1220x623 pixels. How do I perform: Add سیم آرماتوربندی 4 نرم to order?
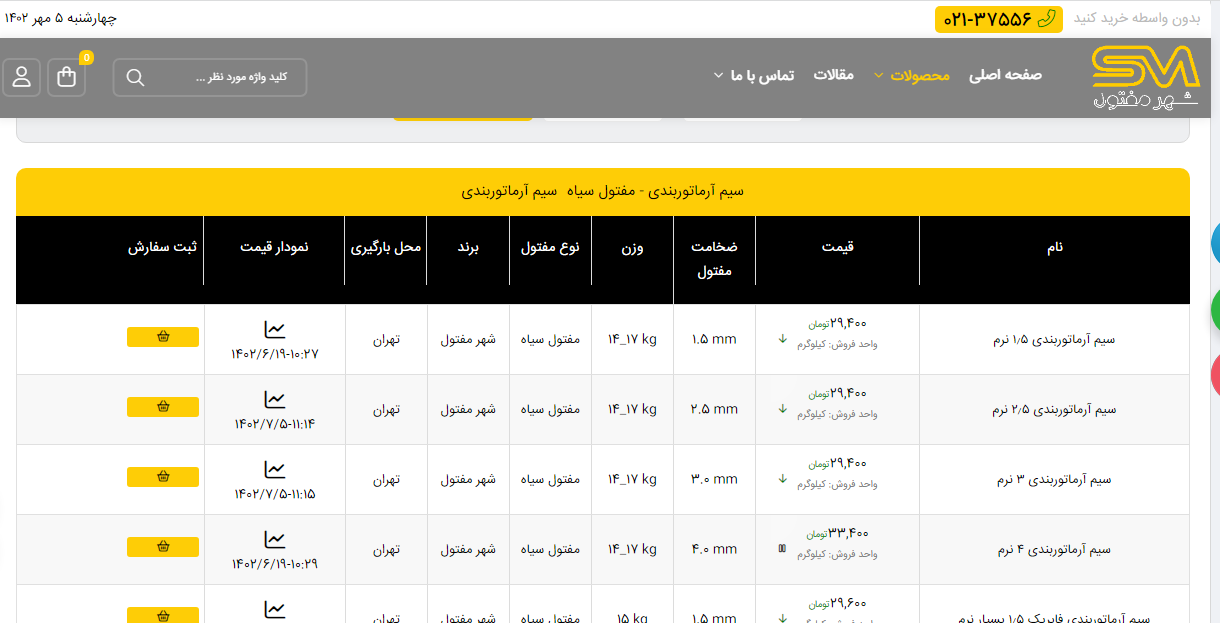tap(163, 547)
